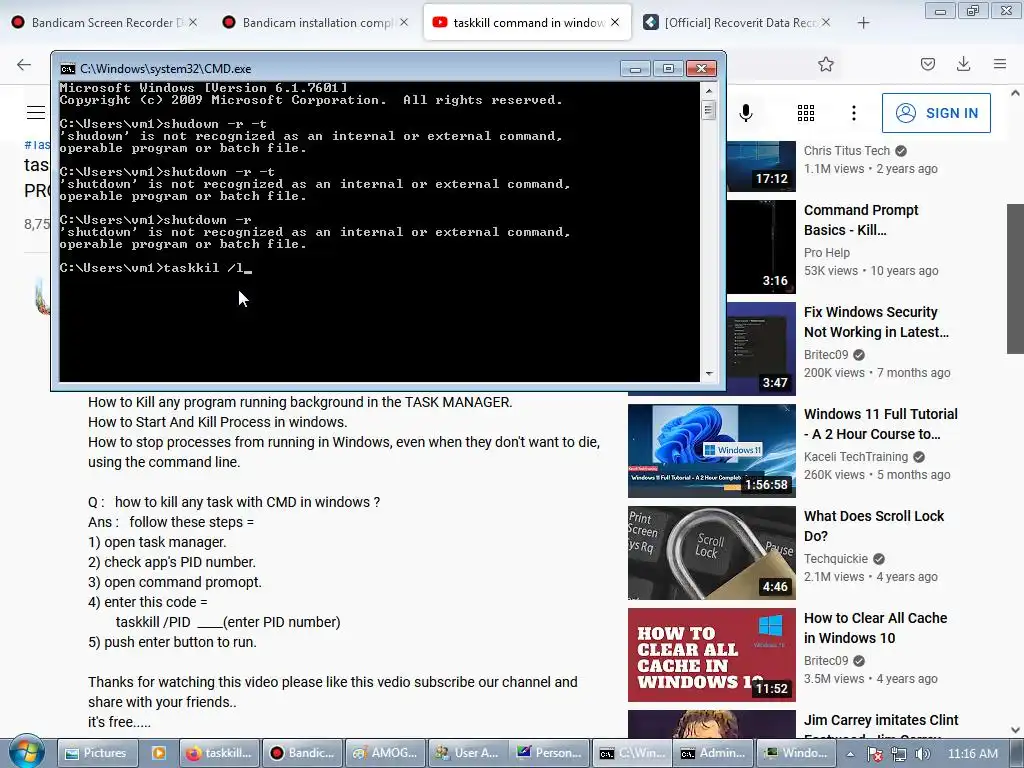
Task: Open CMD window system menu icon
Action: pyautogui.click(x=67, y=69)
